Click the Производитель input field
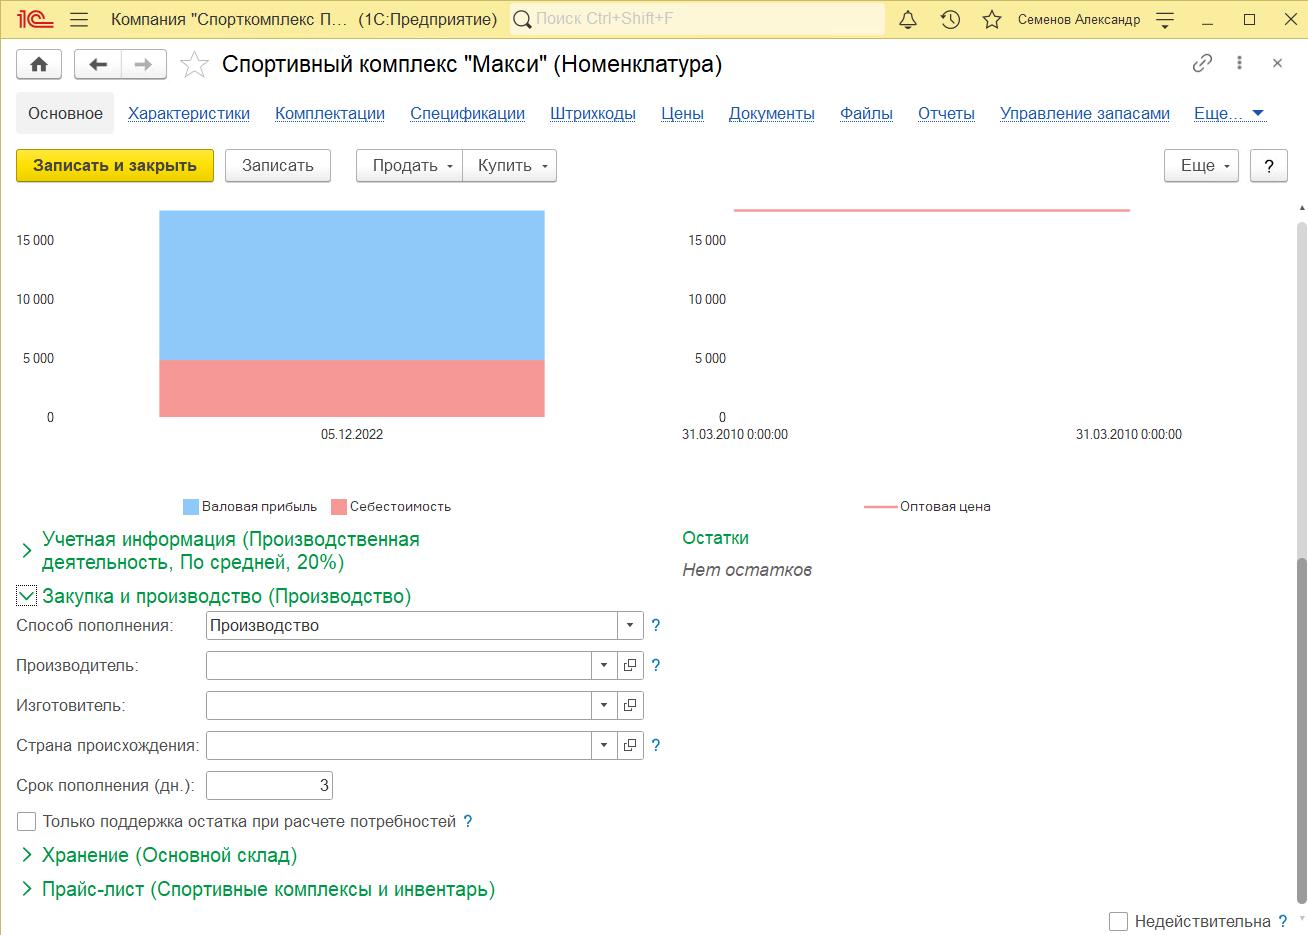 click(x=399, y=665)
